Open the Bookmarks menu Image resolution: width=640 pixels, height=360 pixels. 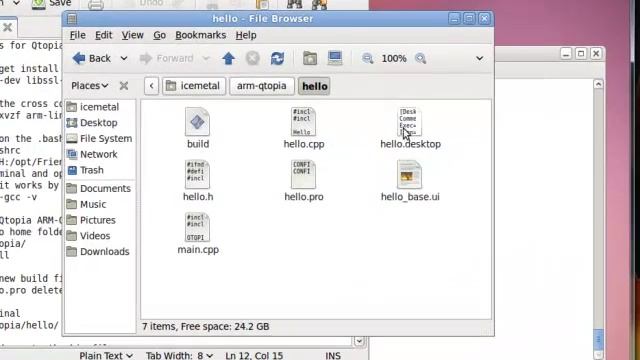pos(200,35)
